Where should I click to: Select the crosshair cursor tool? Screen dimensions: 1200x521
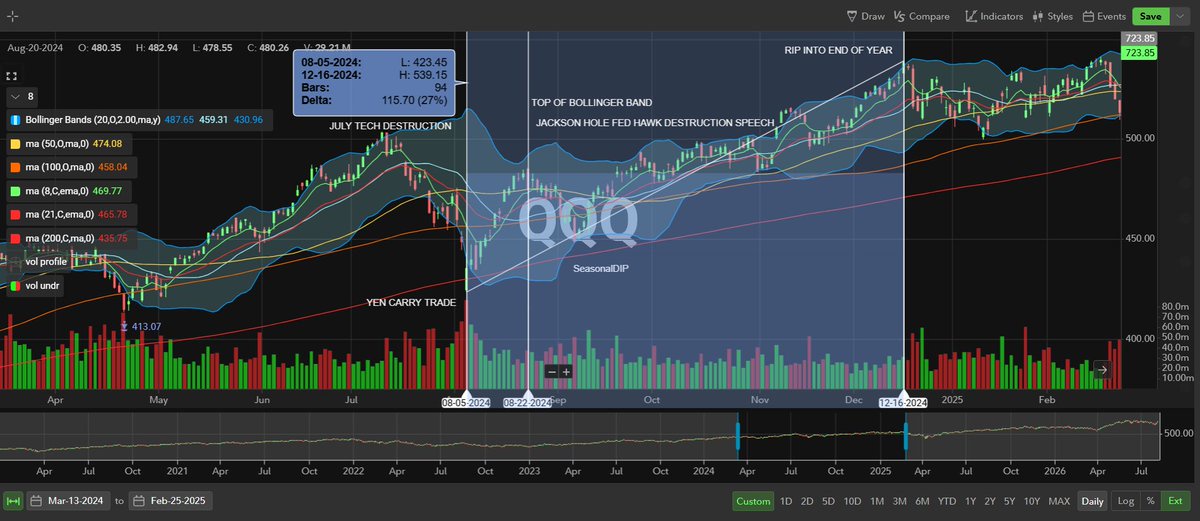pyautogui.click(x=11, y=17)
